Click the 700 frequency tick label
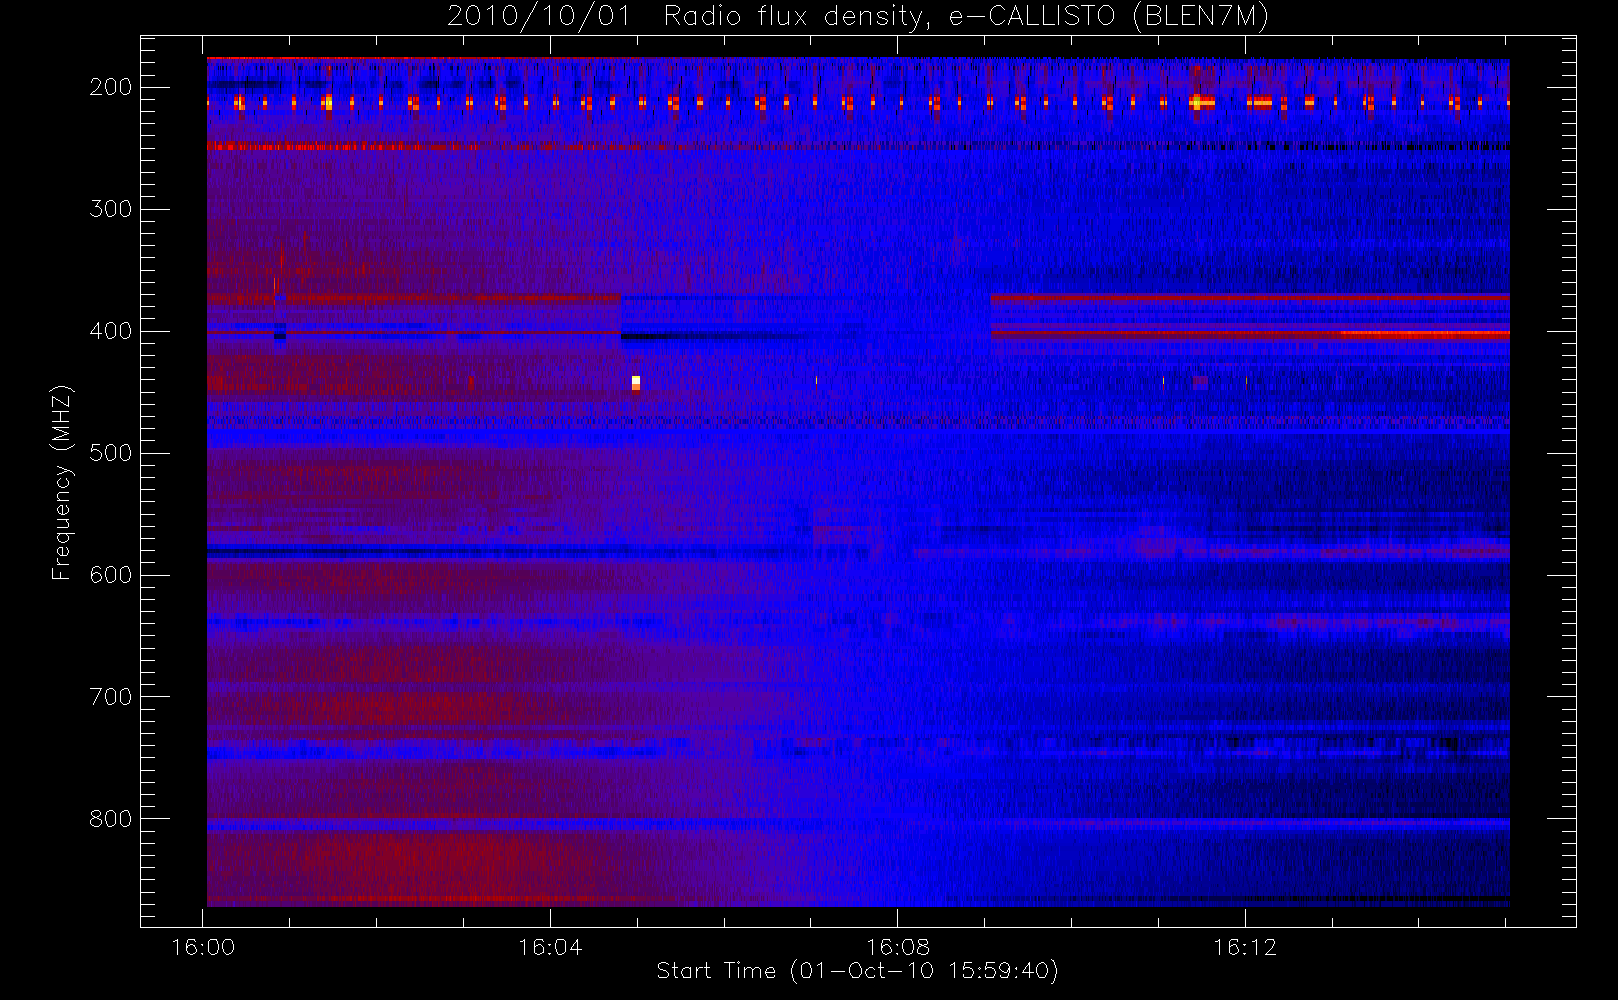This screenshot has height=1000, width=1618. click(x=111, y=697)
